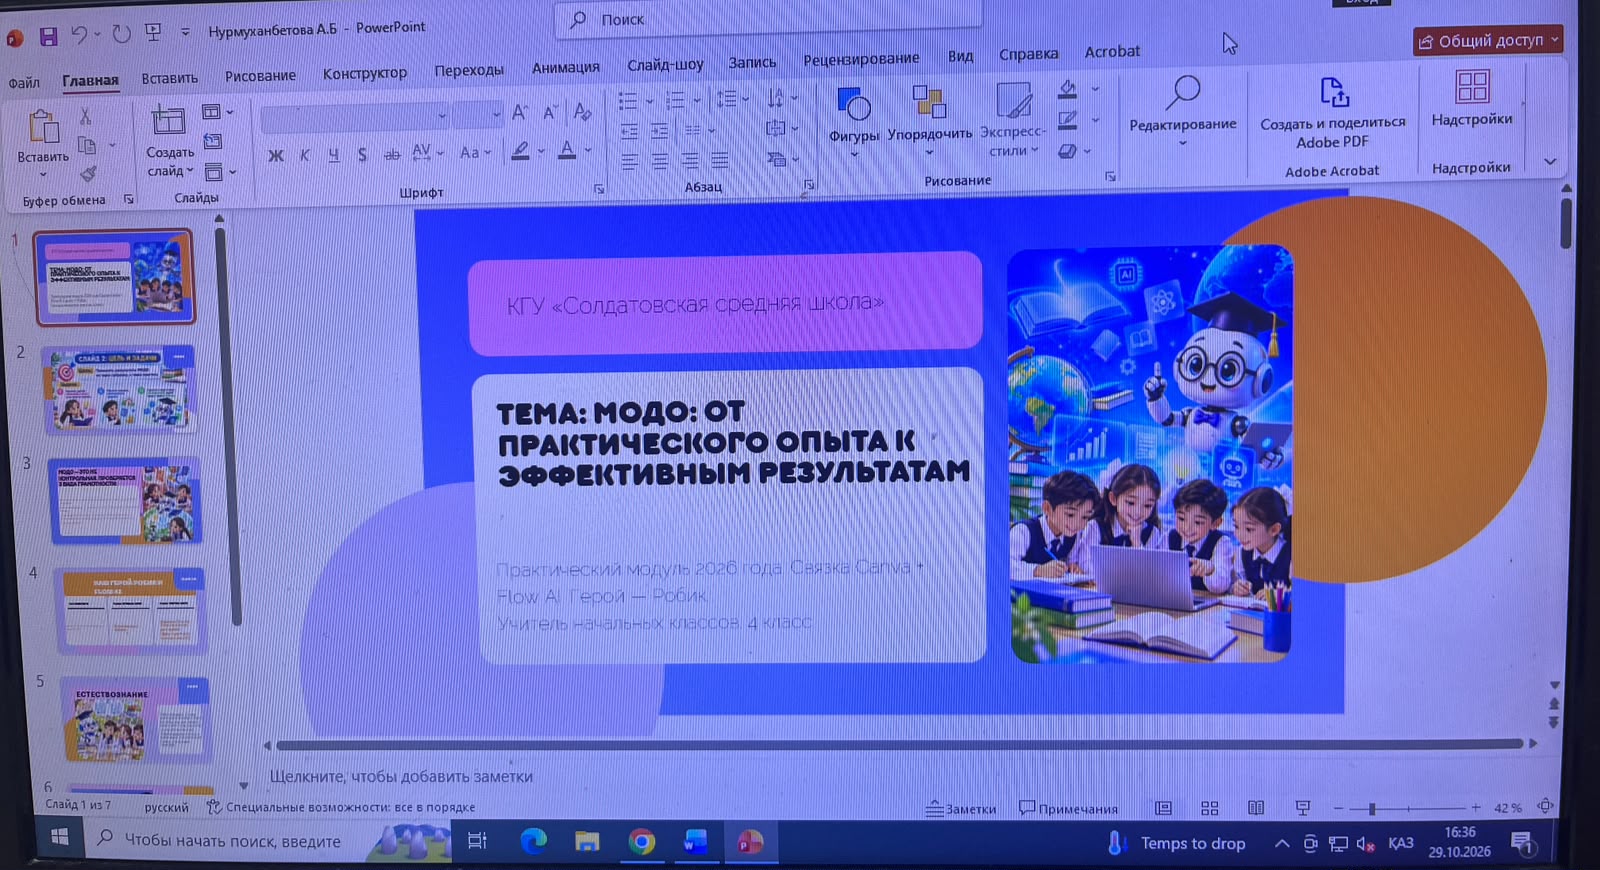
Task: Reset the slide layout
Action: pyautogui.click(x=212, y=142)
